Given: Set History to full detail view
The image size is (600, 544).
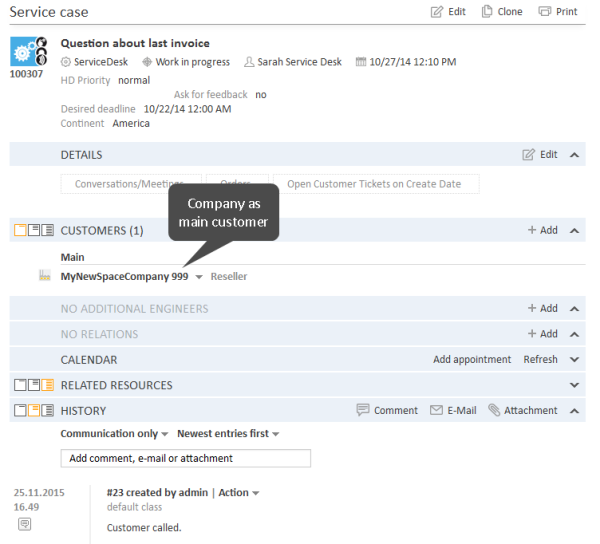Looking at the screenshot, I should (47, 410).
